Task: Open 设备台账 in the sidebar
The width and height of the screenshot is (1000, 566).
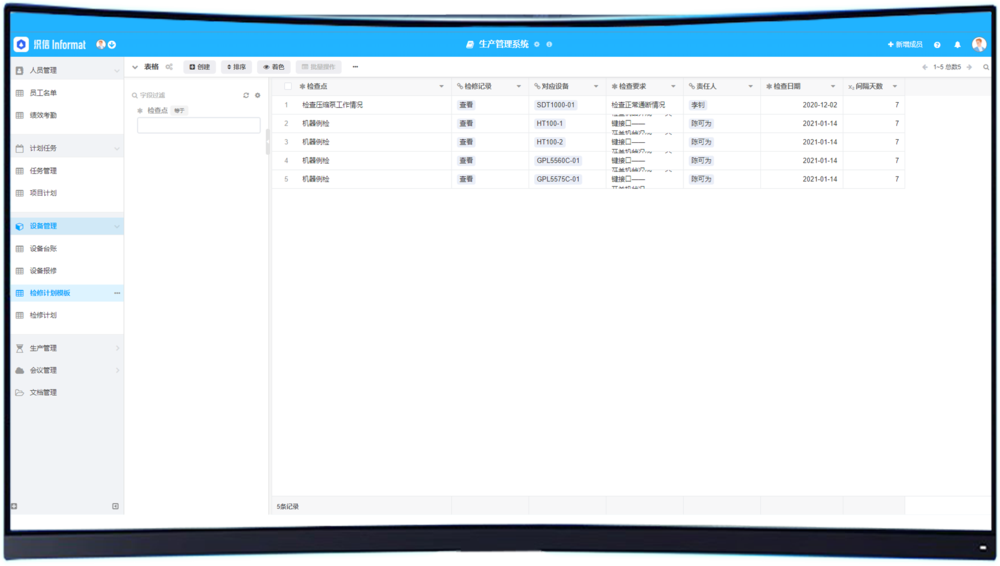Action: click(43, 248)
